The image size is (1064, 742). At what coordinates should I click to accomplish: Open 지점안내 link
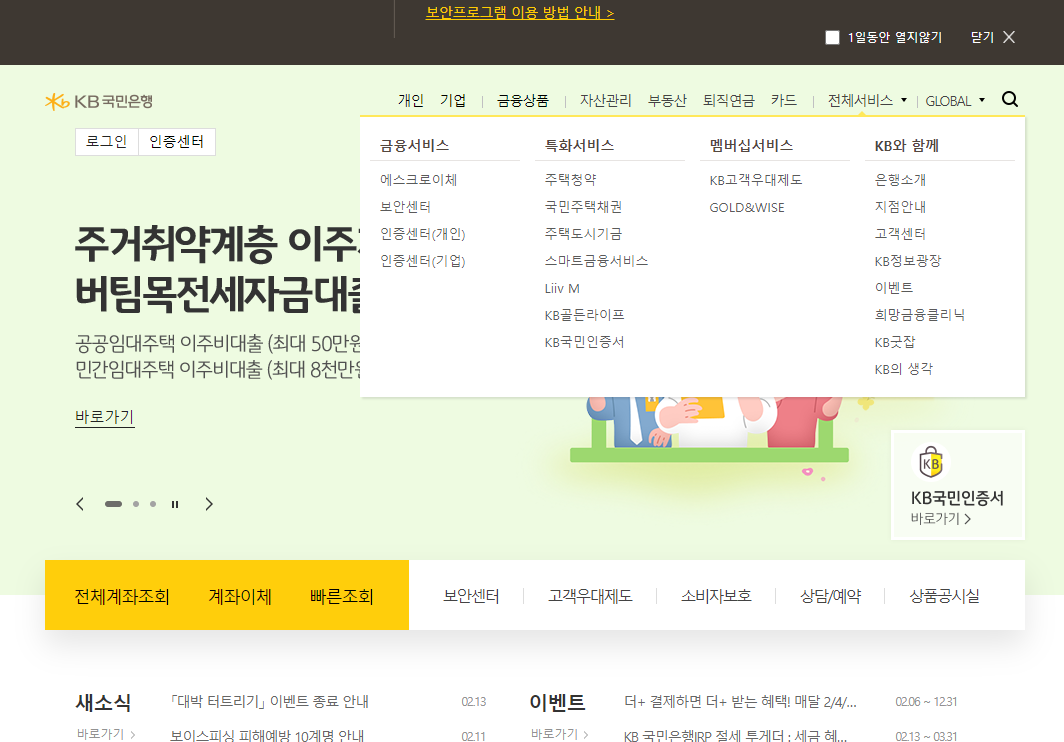(900, 207)
